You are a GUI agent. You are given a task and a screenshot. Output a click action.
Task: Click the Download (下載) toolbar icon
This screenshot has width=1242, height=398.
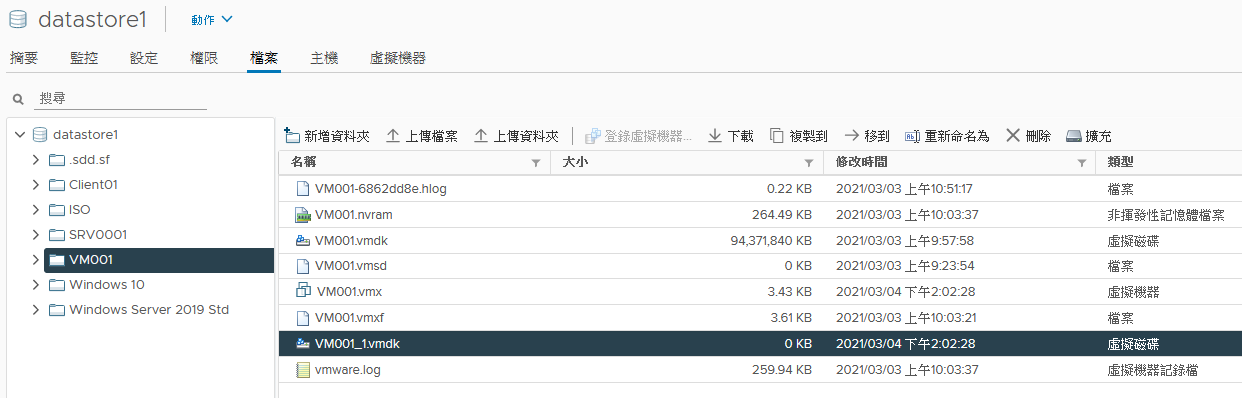tap(715, 136)
